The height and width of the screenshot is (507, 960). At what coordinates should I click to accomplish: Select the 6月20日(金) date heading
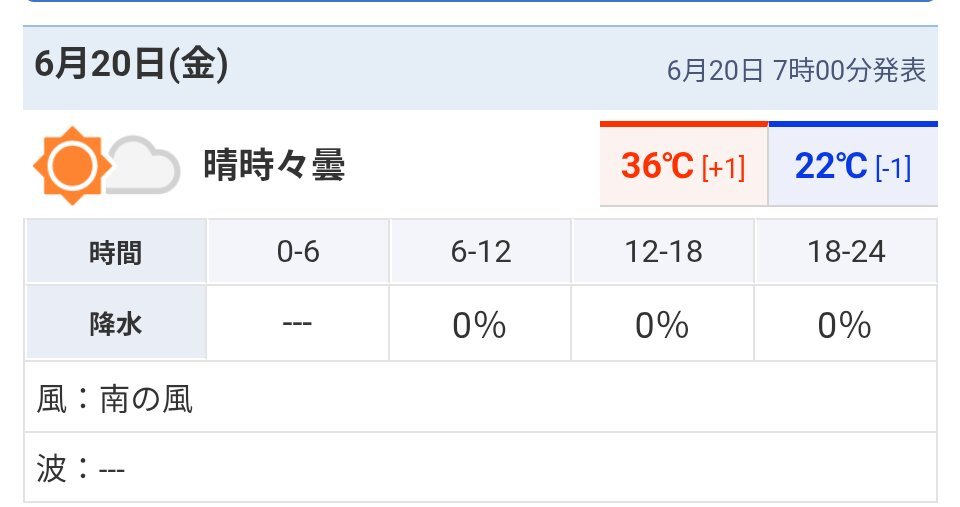click(x=131, y=64)
